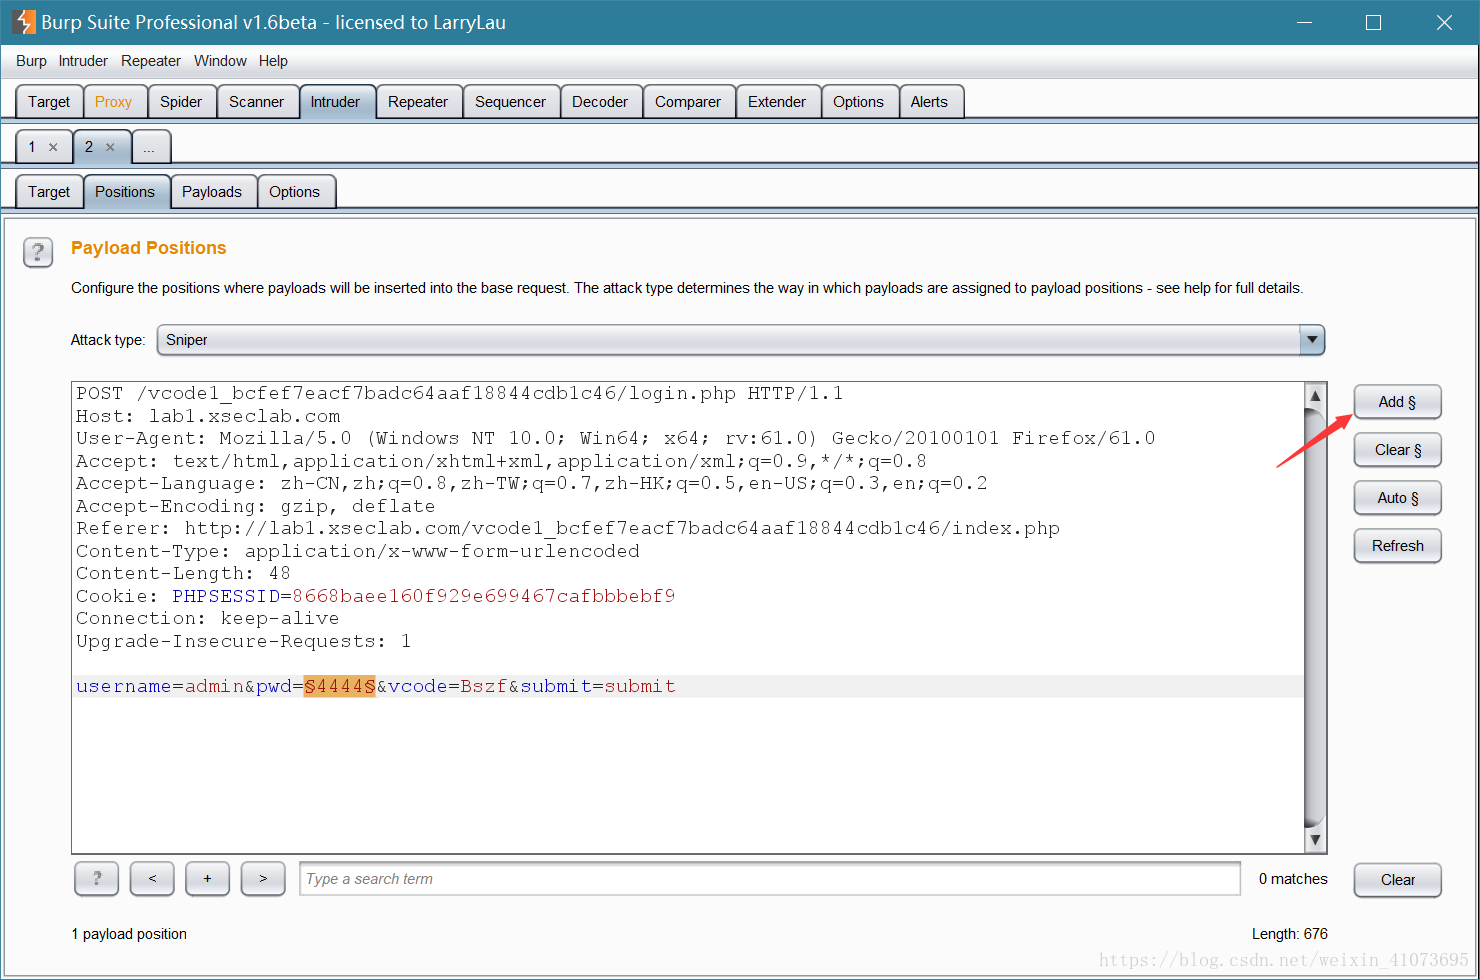Switch to the Sequencer tab
Screen dimensions: 1480x980
pos(510,102)
